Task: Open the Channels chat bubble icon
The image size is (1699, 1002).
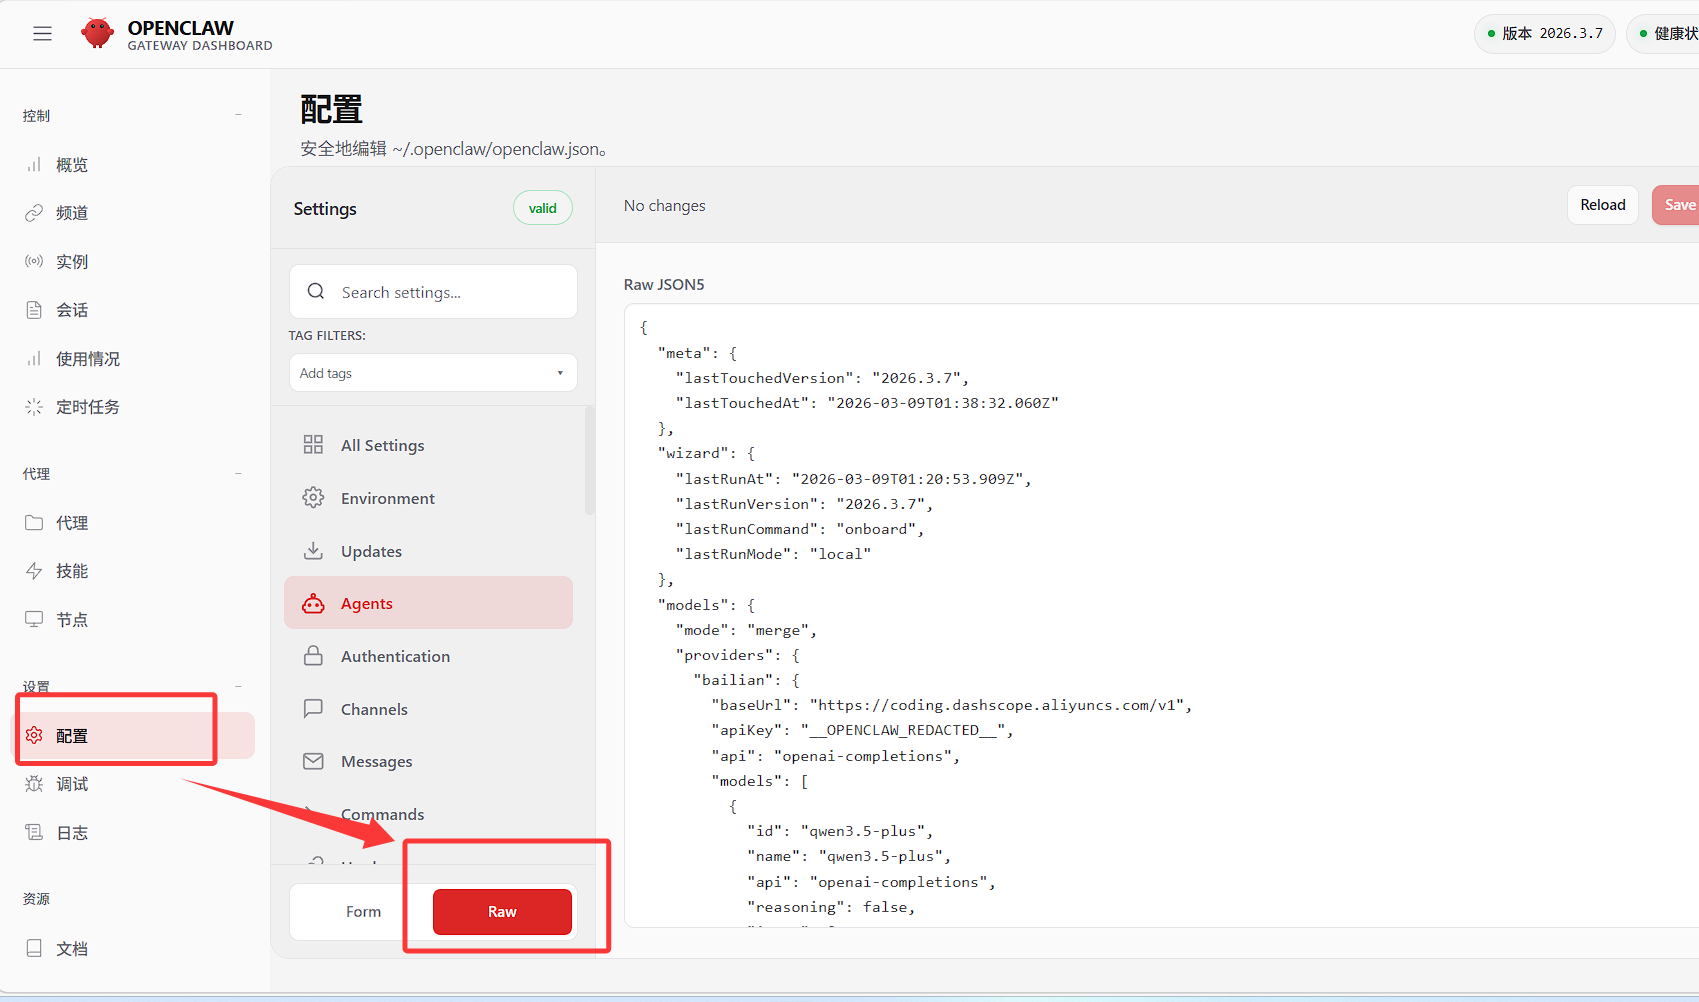Action: coord(313,709)
